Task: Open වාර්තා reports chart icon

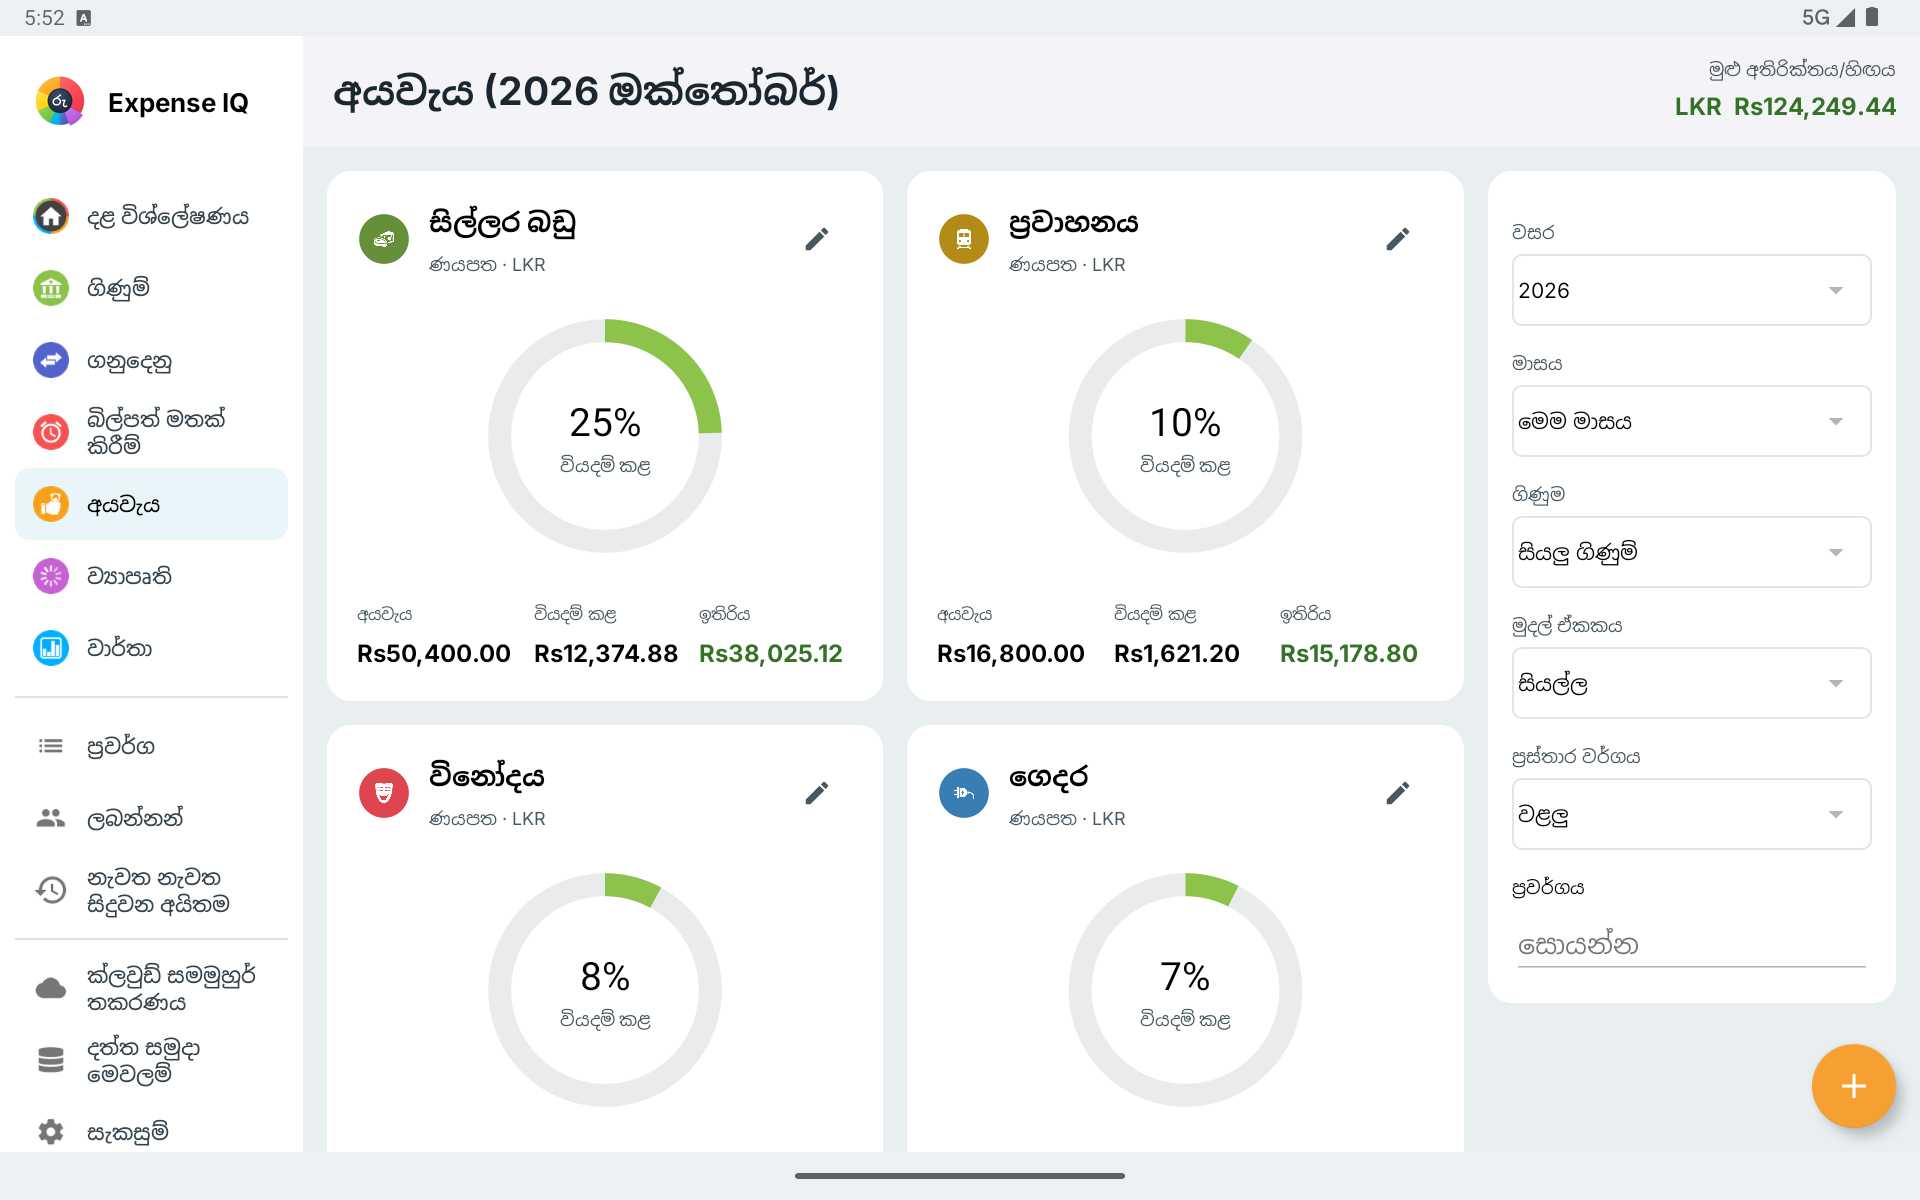Action: [x=51, y=648]
